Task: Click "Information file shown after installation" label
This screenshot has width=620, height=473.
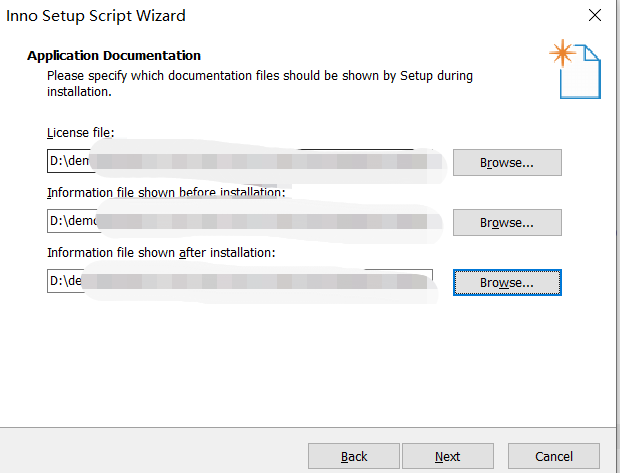Action: coord(160,252)
